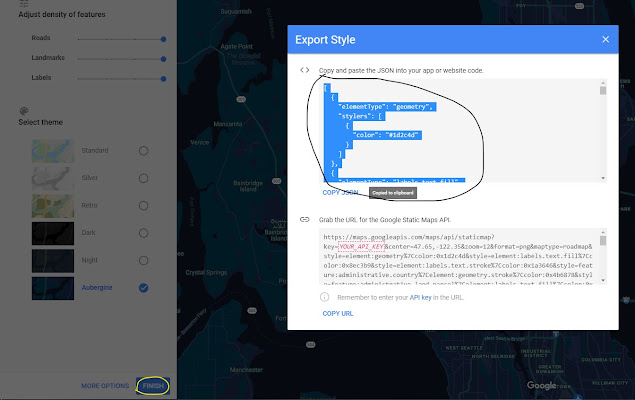The image size is (635, 400).
Task: Toggle the checked Aubergine theme option
Action: click(x=143, y=288)
